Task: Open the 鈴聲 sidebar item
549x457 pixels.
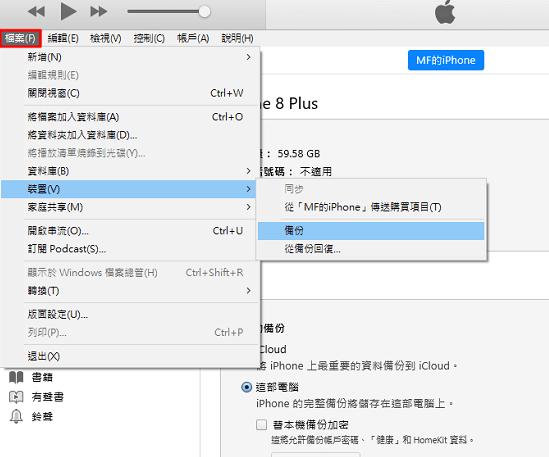Action: pyautogui.click(x=42, y=416)
